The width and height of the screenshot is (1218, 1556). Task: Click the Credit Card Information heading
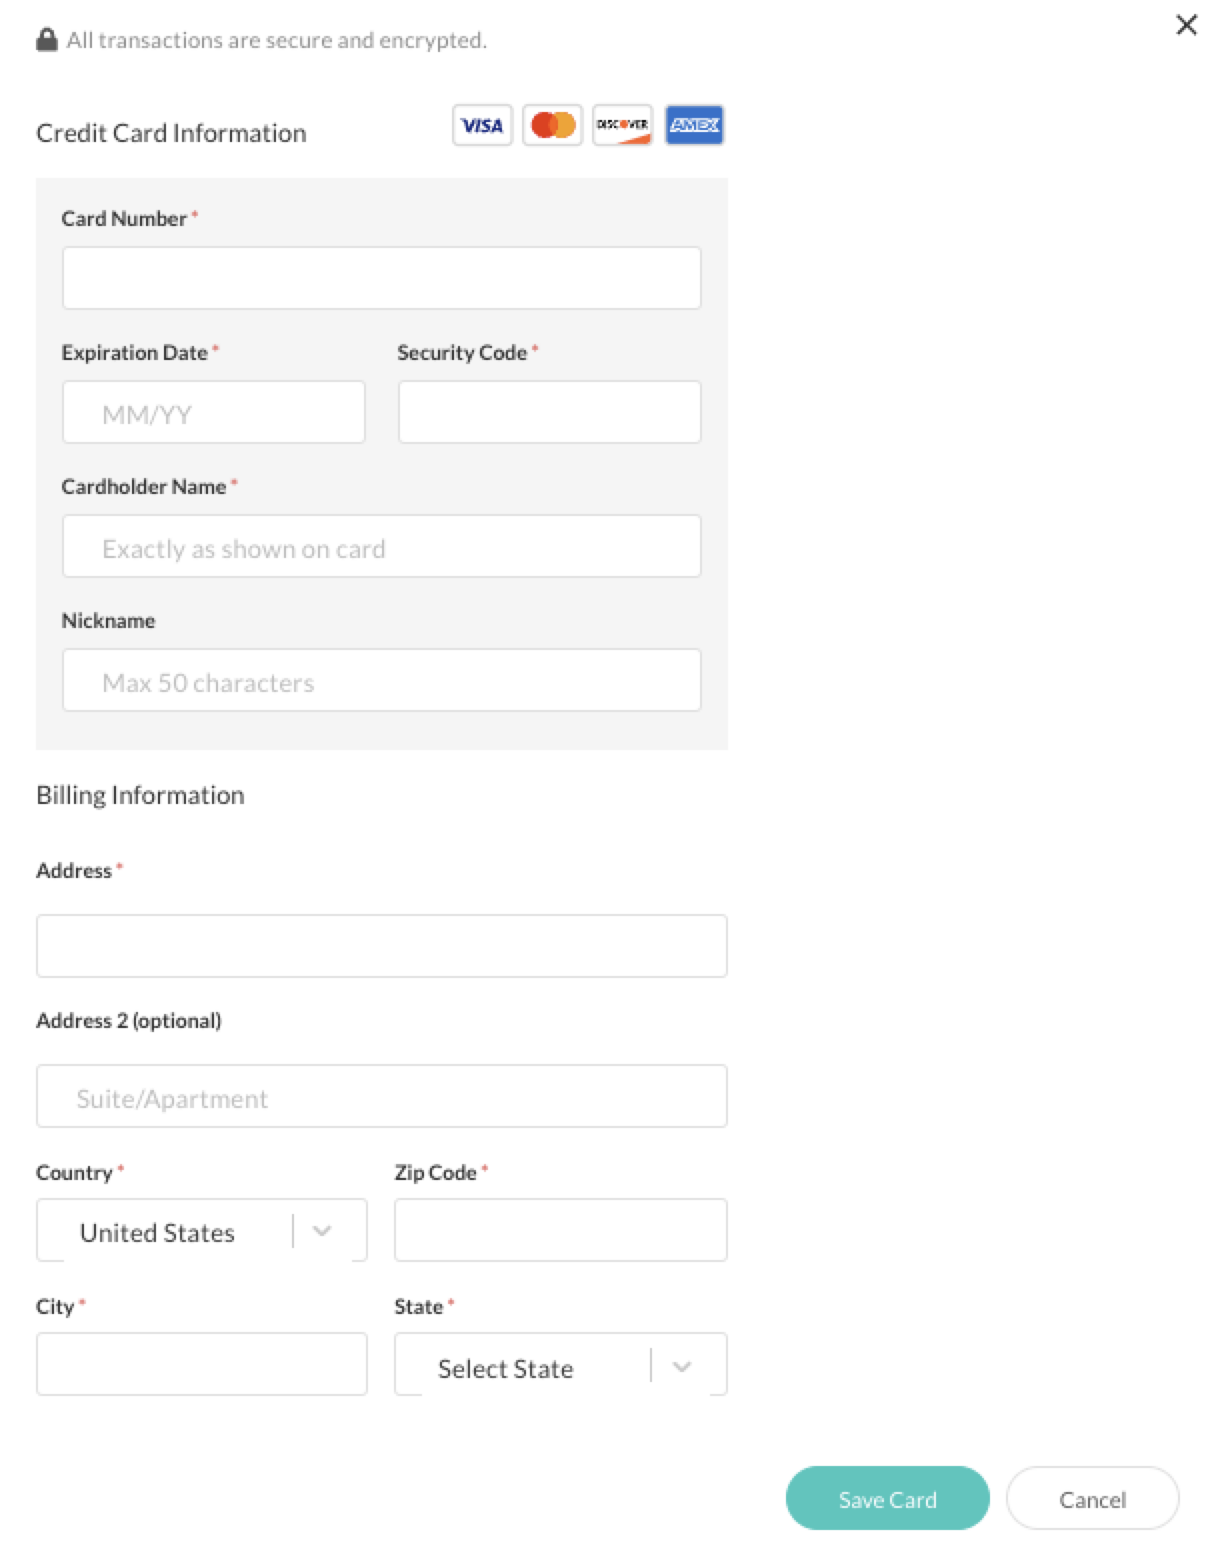coord(171,131)
